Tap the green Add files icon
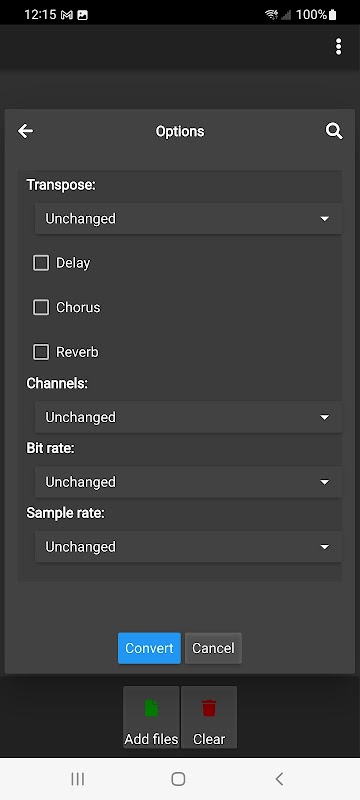Screen dimensions: 360x800 pos(151,708)
